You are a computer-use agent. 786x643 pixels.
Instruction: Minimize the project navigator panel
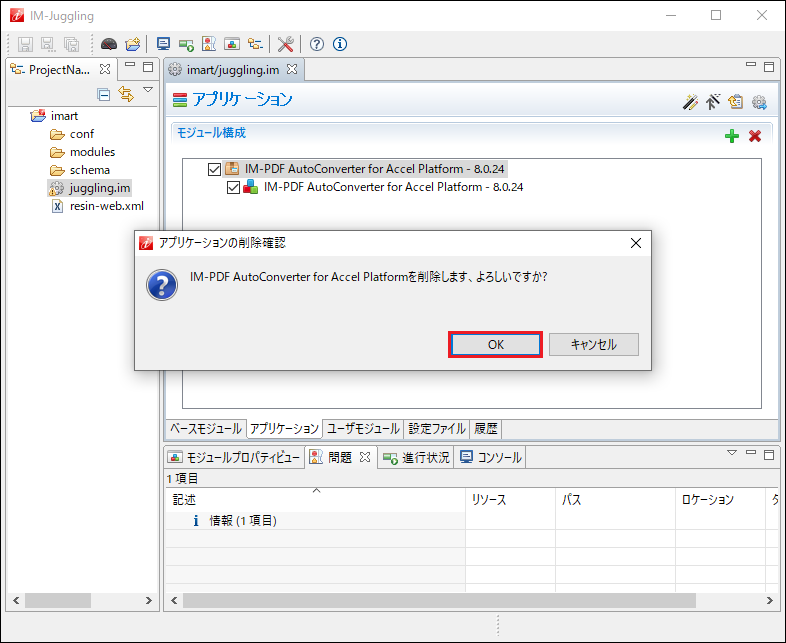point(130,65)
